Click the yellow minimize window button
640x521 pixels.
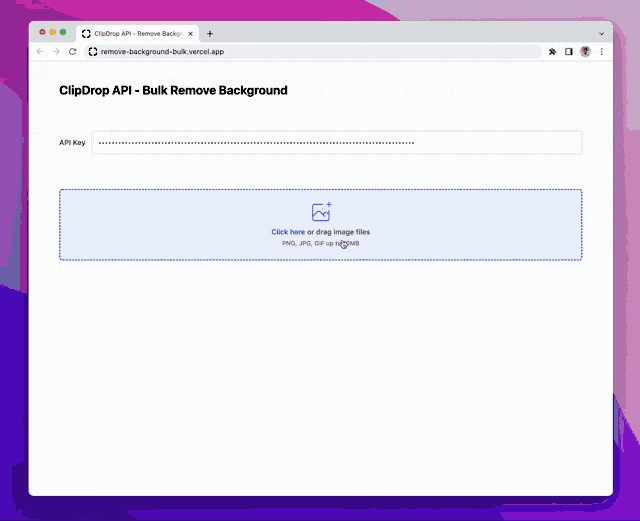(53, 32)
